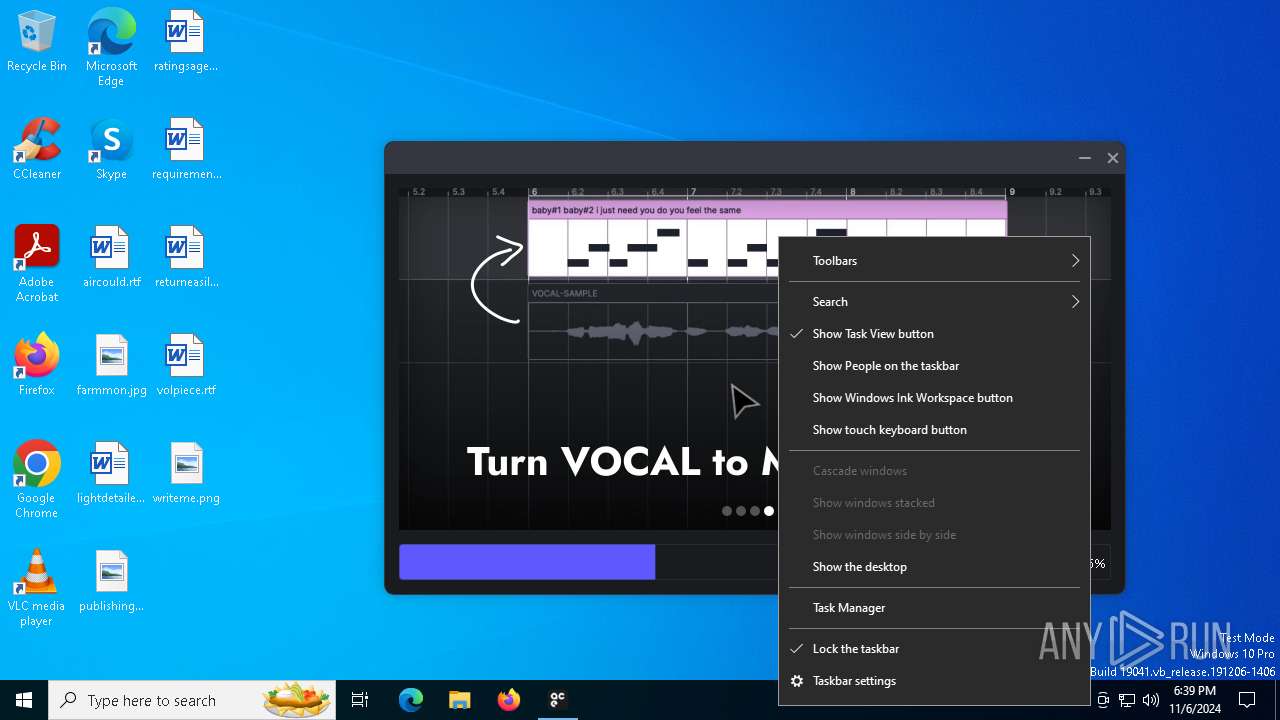The width and height of the screenshot is (1280, 720).
Task: Open File Explorer from the taskbar
Action: [x=459, y=700]
